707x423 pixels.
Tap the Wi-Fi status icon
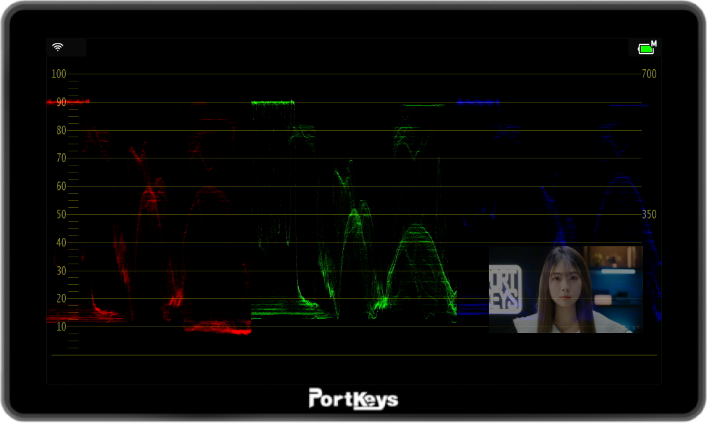point(58,47)
